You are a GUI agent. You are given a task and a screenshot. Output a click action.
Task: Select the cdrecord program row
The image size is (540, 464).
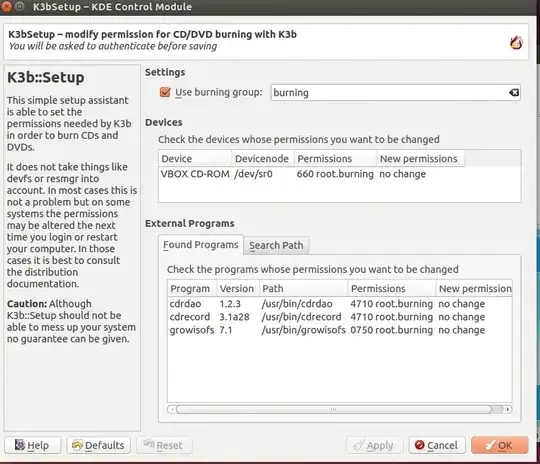tap(339, 317)
